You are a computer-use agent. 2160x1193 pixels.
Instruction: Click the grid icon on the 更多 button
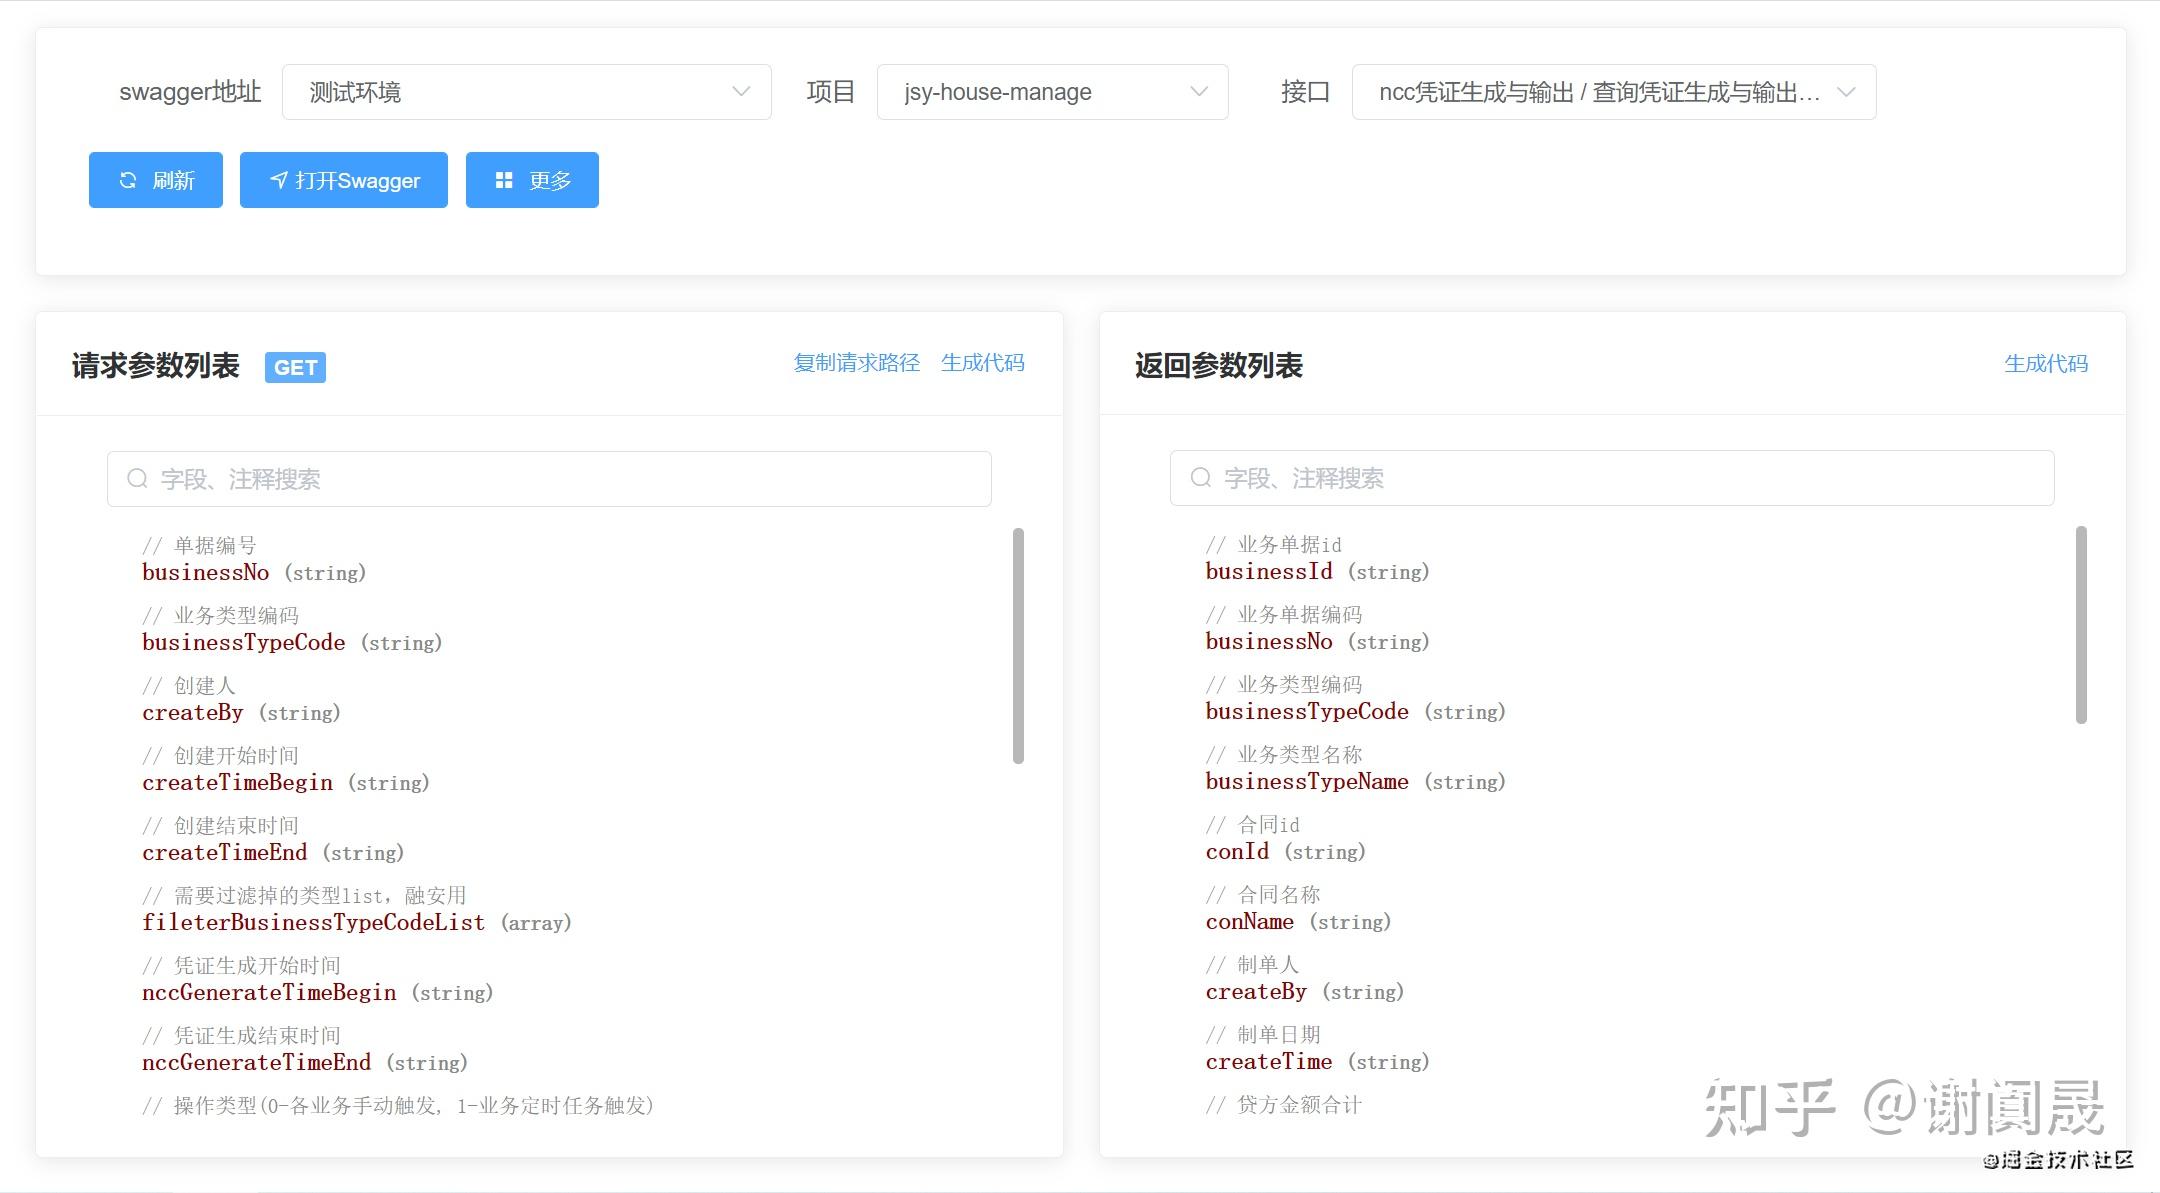(x=504, y=180)
